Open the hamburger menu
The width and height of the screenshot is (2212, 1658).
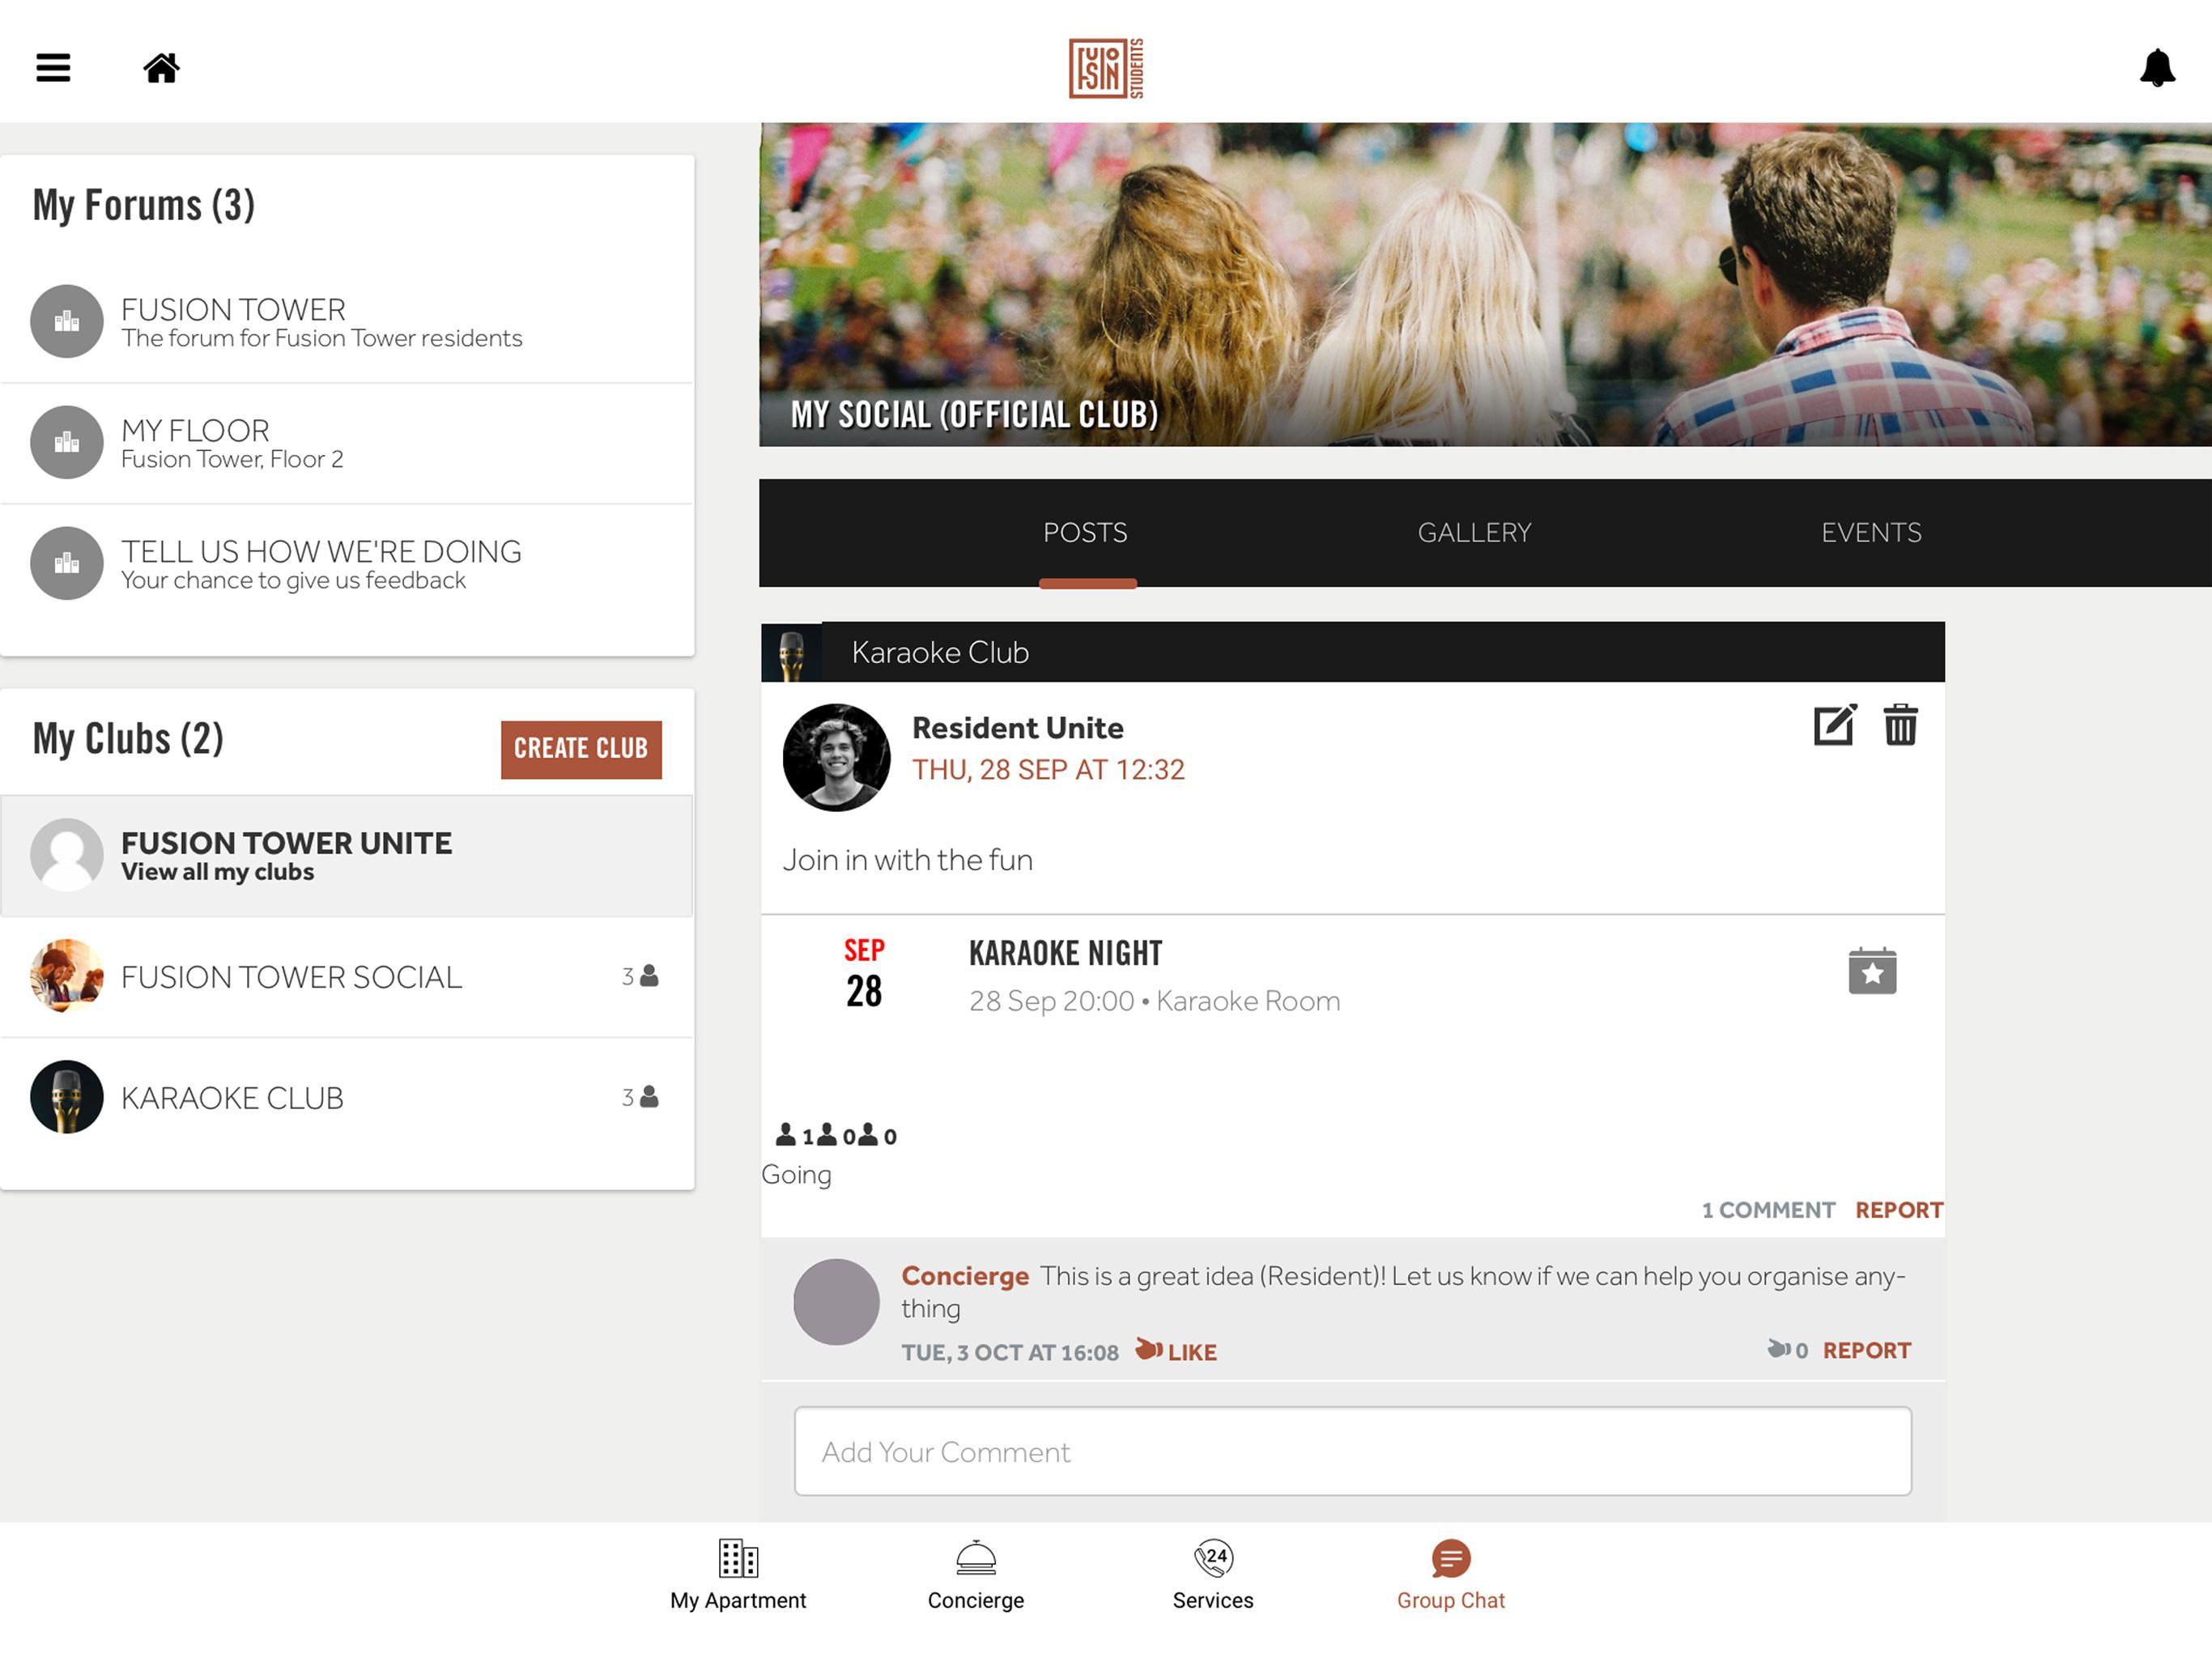(53, 68)
